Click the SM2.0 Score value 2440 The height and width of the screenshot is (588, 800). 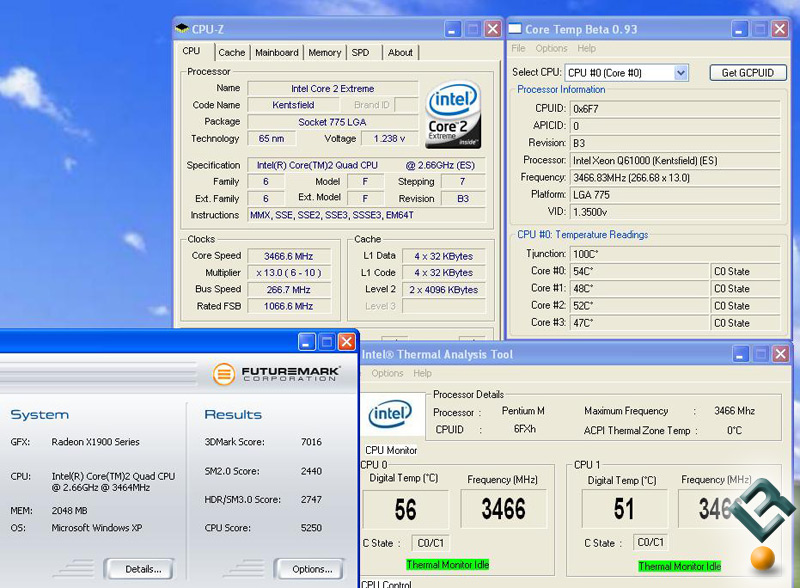coord(311,471)
